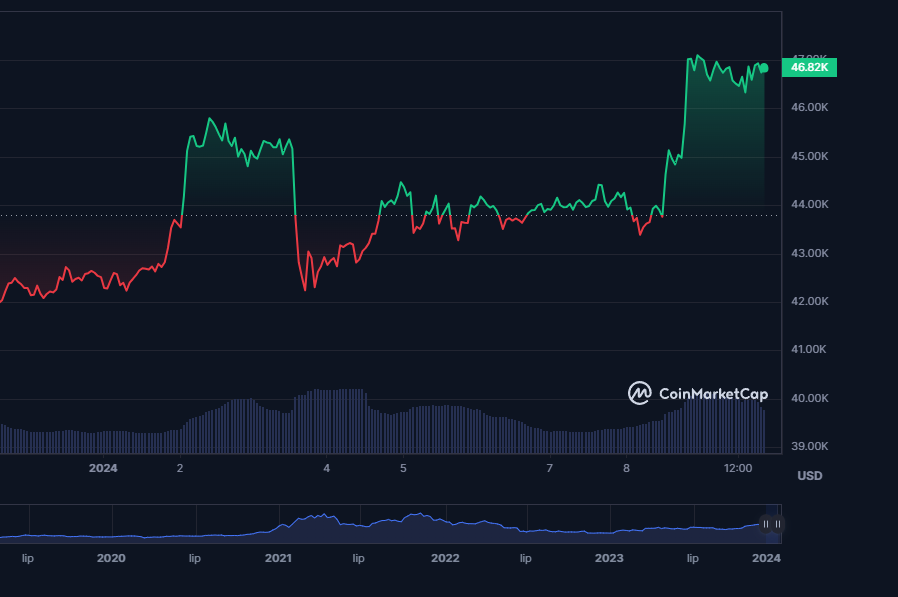Click the green 46.82K current price tag

(x=809, y=67)
